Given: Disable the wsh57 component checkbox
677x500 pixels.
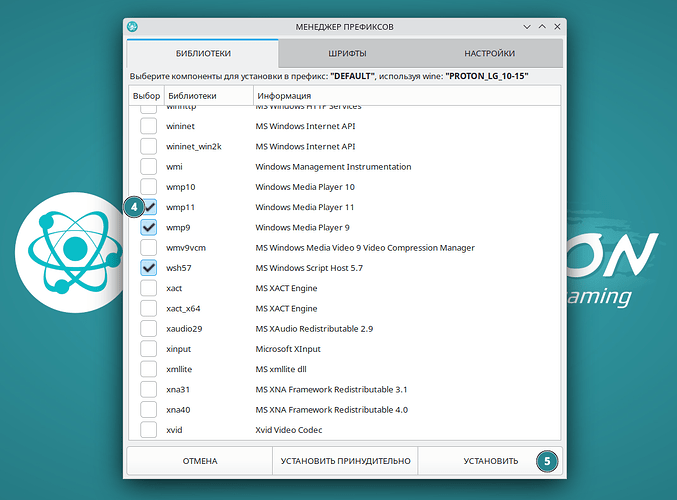Looking at the screenshot, I should pyautogui.click(x=149, y=268).
